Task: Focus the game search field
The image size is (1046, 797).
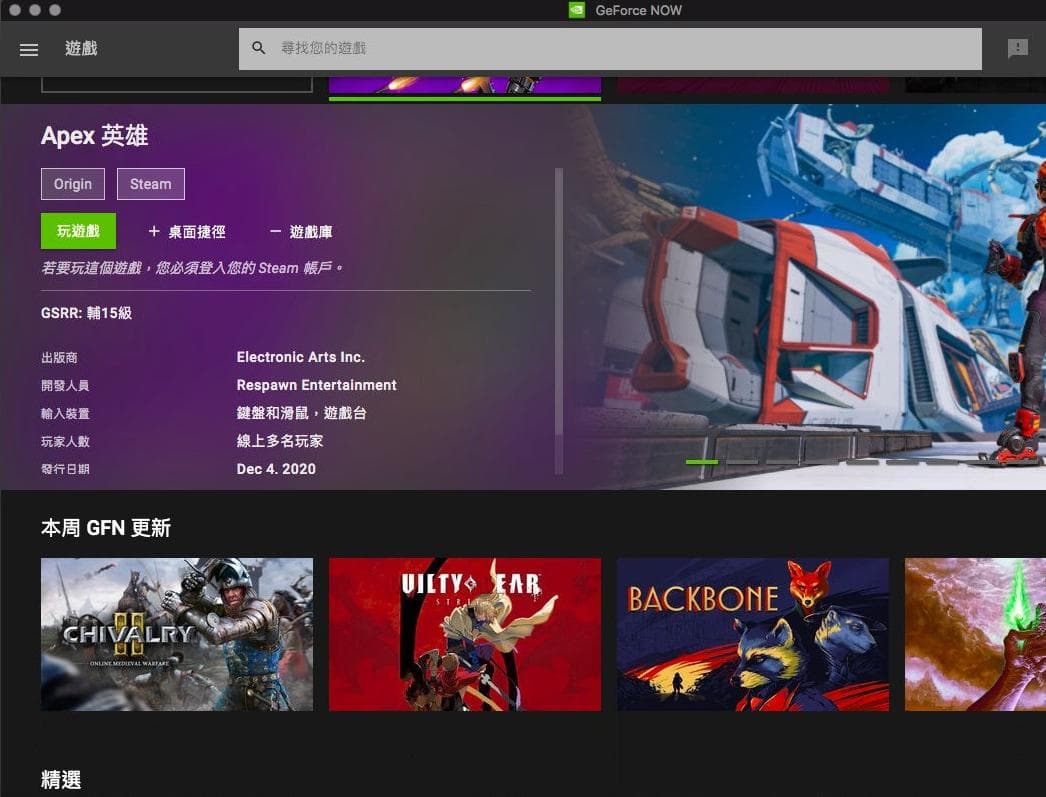Action: click(x=610, y=49)
